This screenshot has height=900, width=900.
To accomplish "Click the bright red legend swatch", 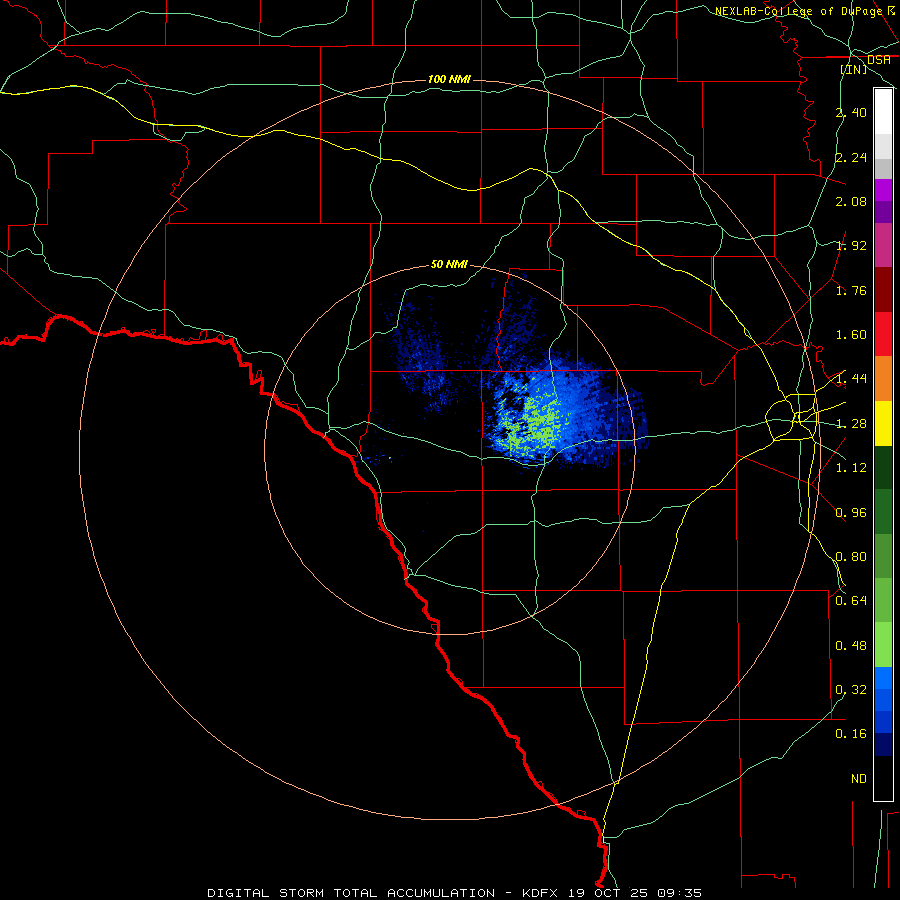I will point(883,334).
